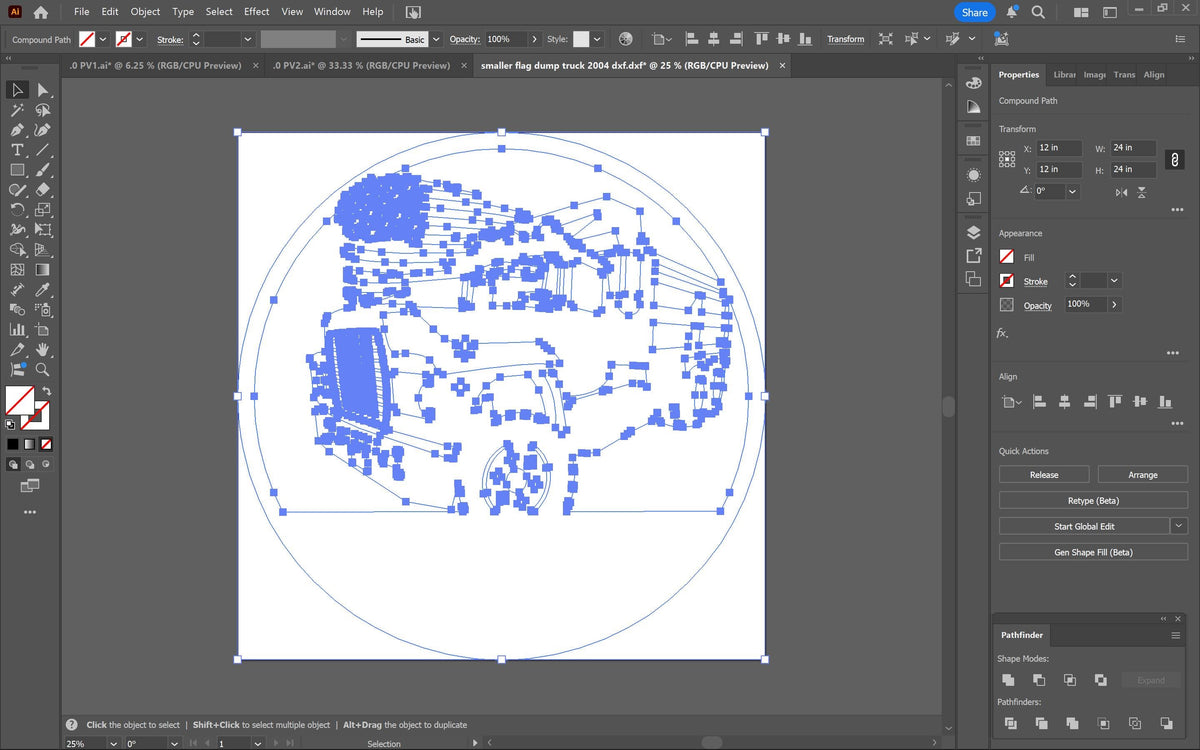Select the Pen tool
The width and height of the screenshot is (1200, 750).
[17, 130]
